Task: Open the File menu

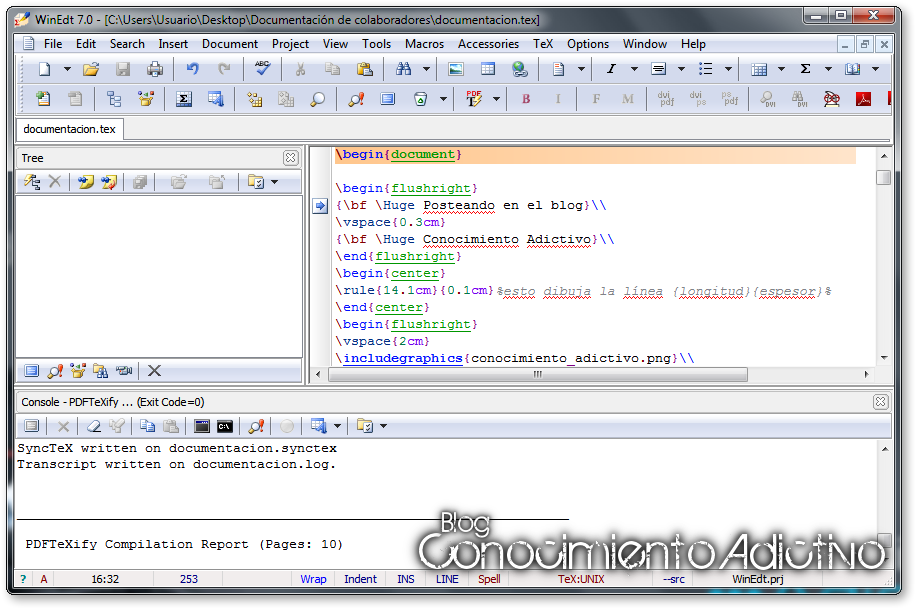Action: tap(53, 44)
